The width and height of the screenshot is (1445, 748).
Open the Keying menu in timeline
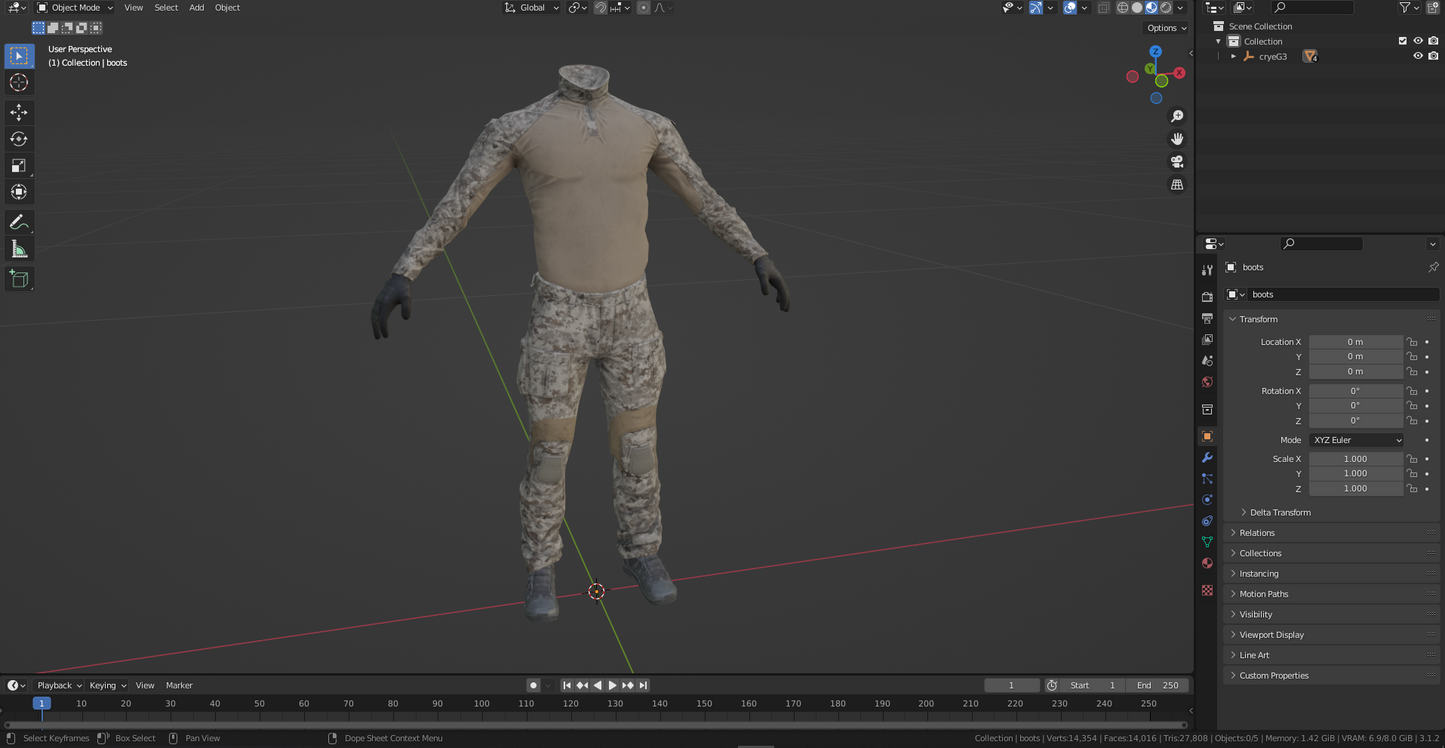pos(107,685)
